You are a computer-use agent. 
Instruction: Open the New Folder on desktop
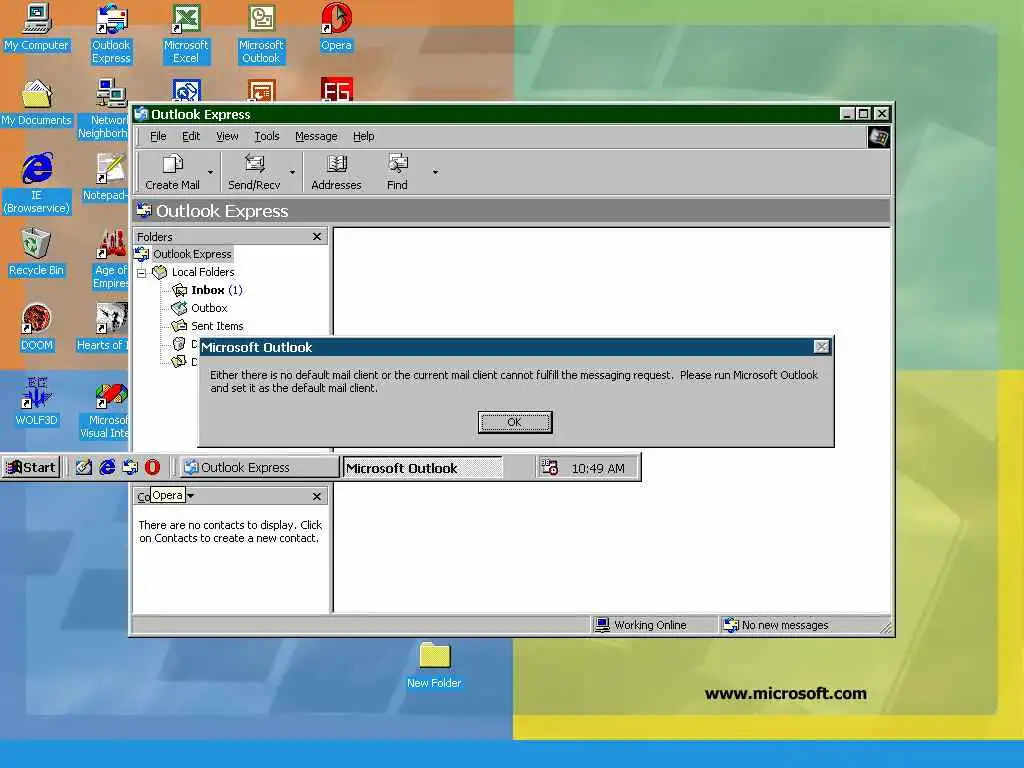point(434,665)
